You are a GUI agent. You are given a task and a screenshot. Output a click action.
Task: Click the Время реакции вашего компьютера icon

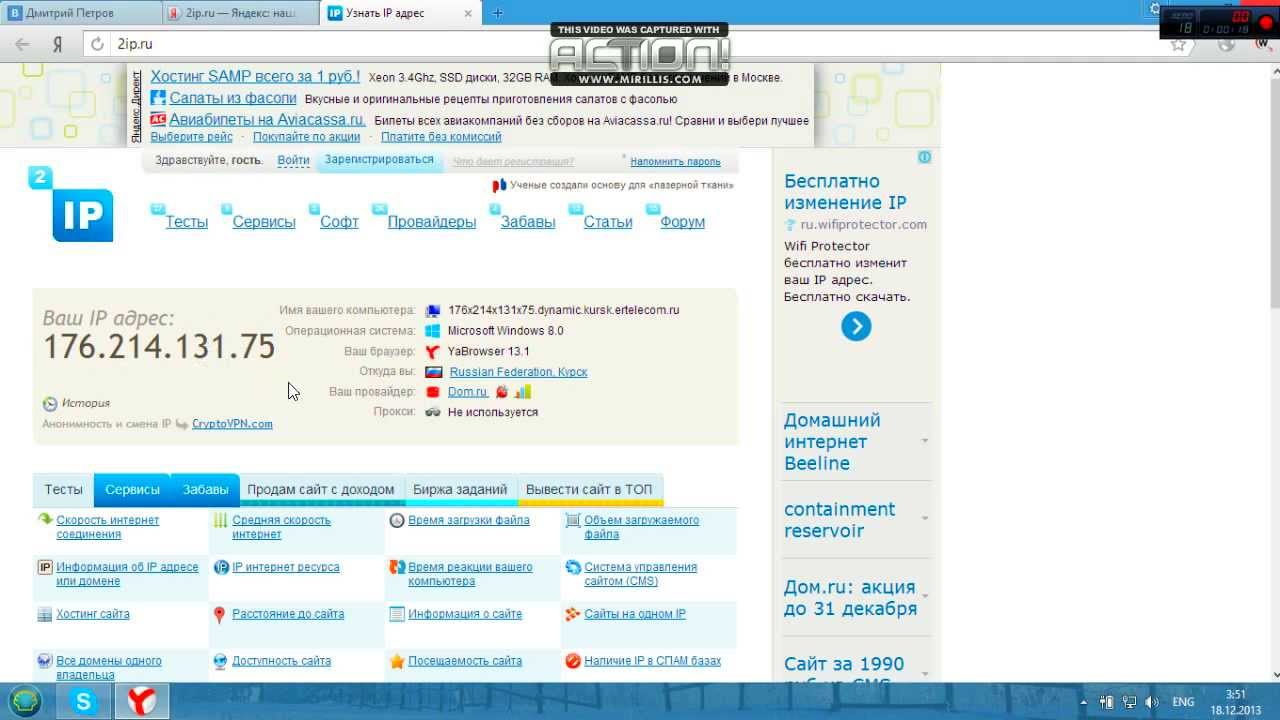397,567
